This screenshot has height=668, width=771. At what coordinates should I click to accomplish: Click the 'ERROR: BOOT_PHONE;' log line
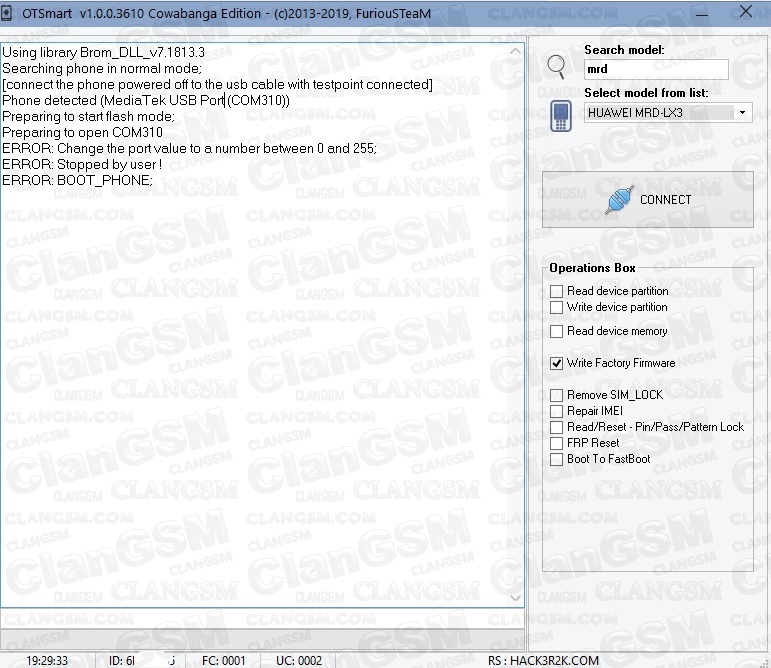point(77,180)
